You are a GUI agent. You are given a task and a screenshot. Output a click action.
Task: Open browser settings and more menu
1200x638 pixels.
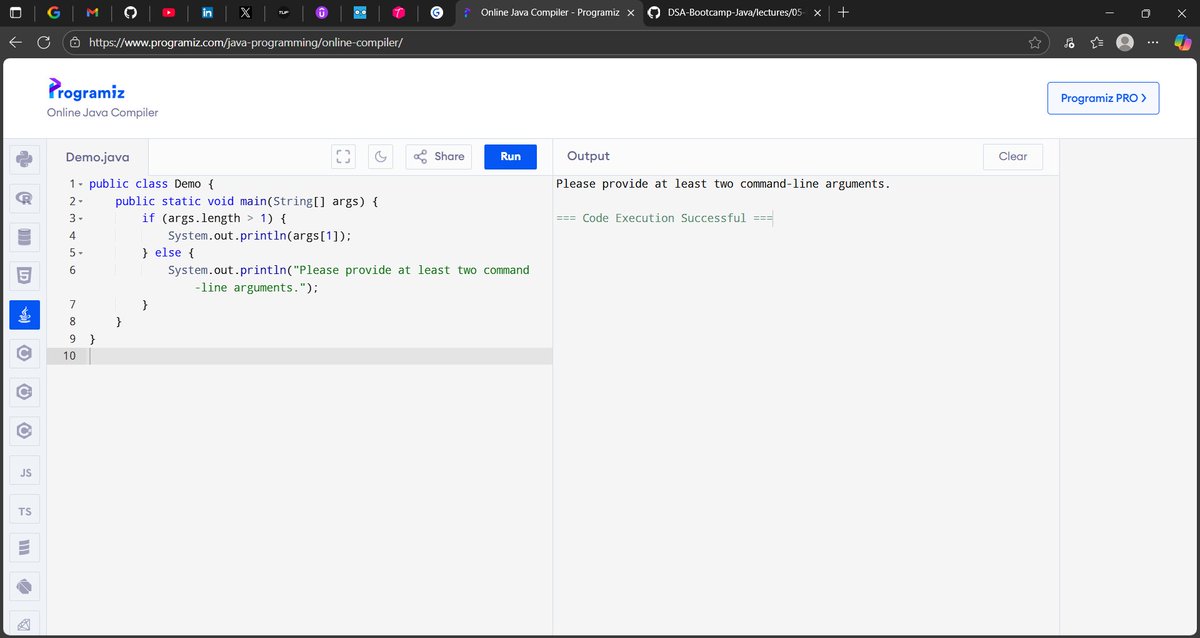(1153, 43)
